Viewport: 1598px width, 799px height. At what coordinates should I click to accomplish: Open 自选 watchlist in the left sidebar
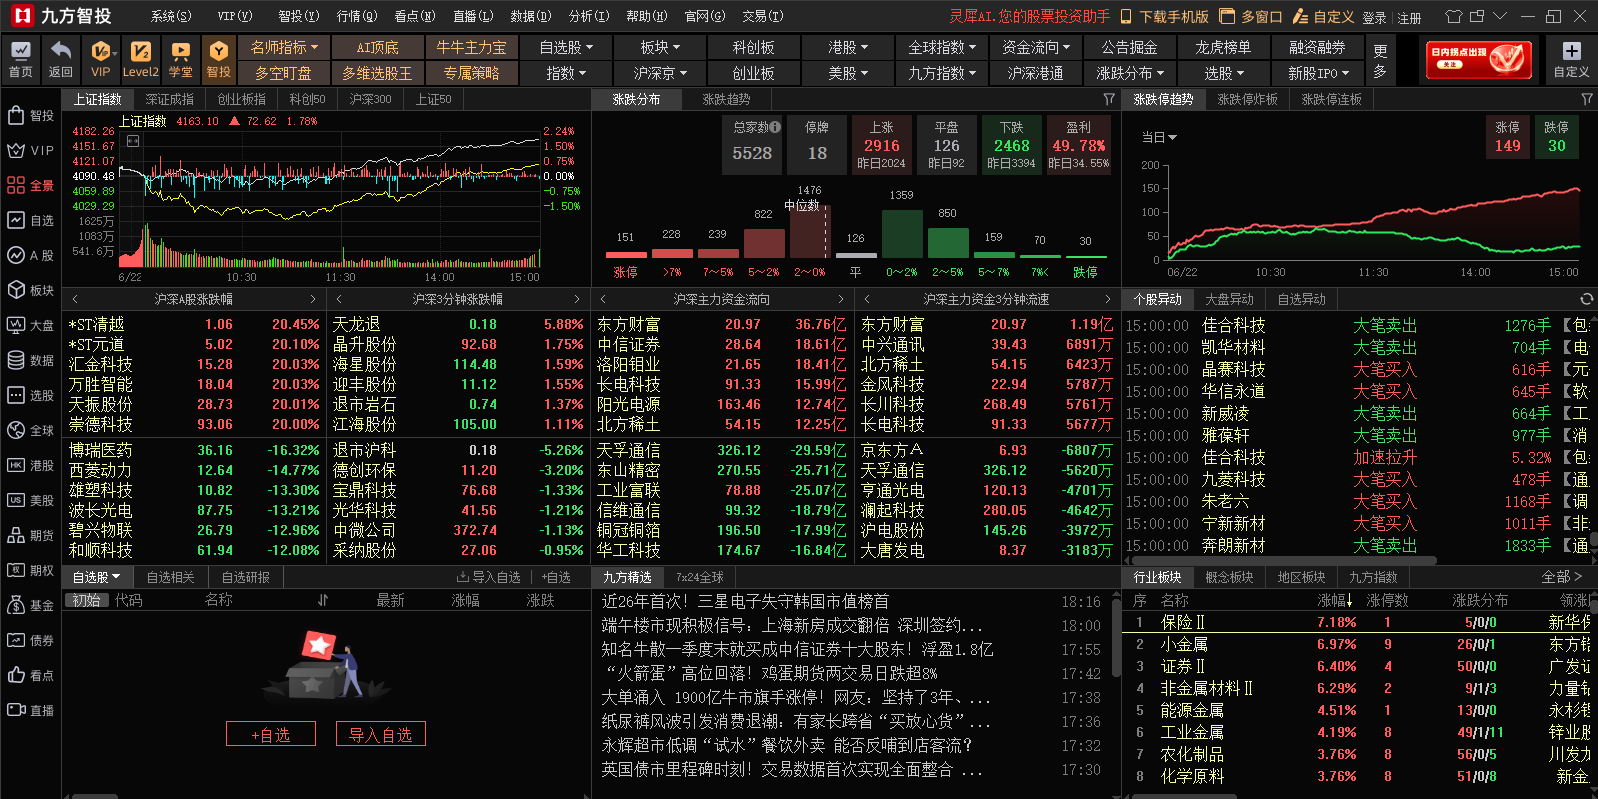pyautogui.click(x=30, y=220)
